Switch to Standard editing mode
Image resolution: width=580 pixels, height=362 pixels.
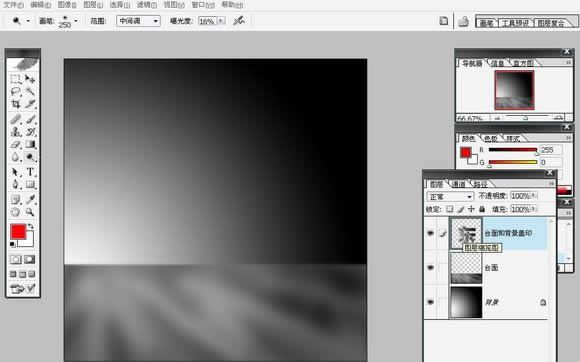(16, 260)
